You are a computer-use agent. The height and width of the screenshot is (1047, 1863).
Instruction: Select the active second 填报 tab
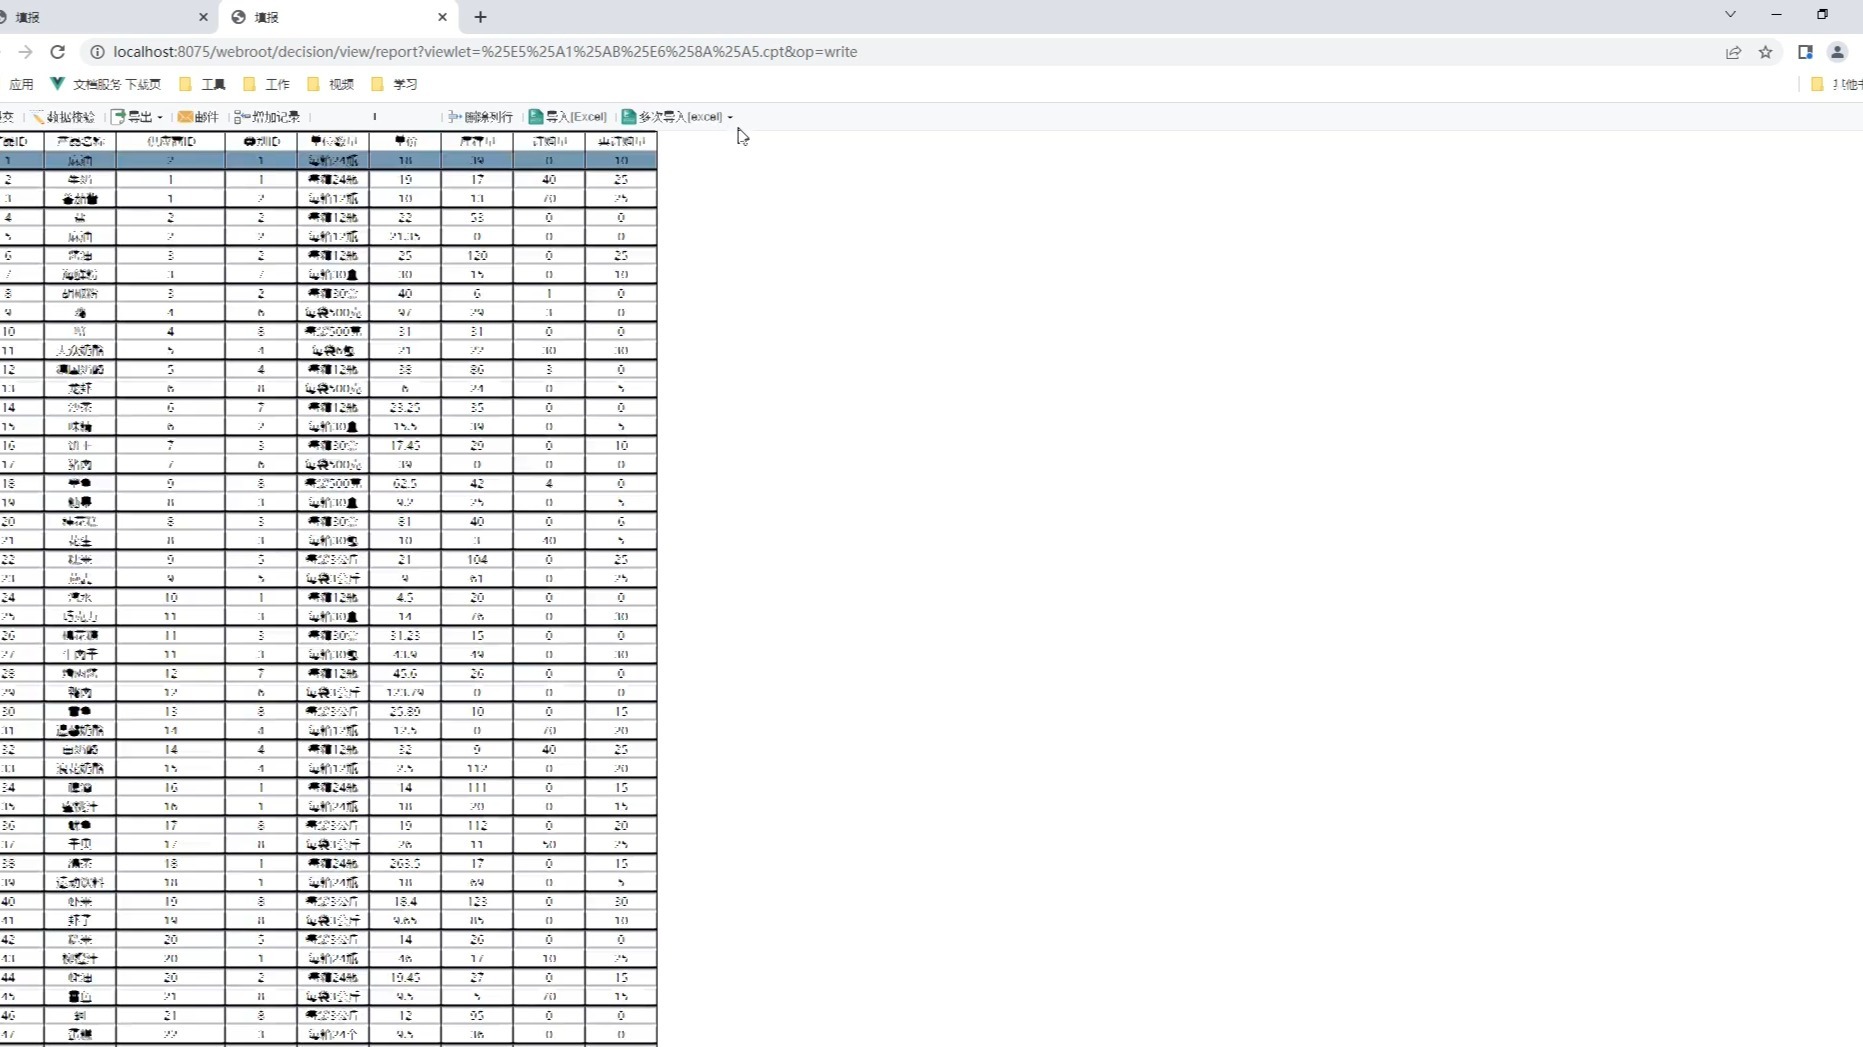[x=340, y=17]
